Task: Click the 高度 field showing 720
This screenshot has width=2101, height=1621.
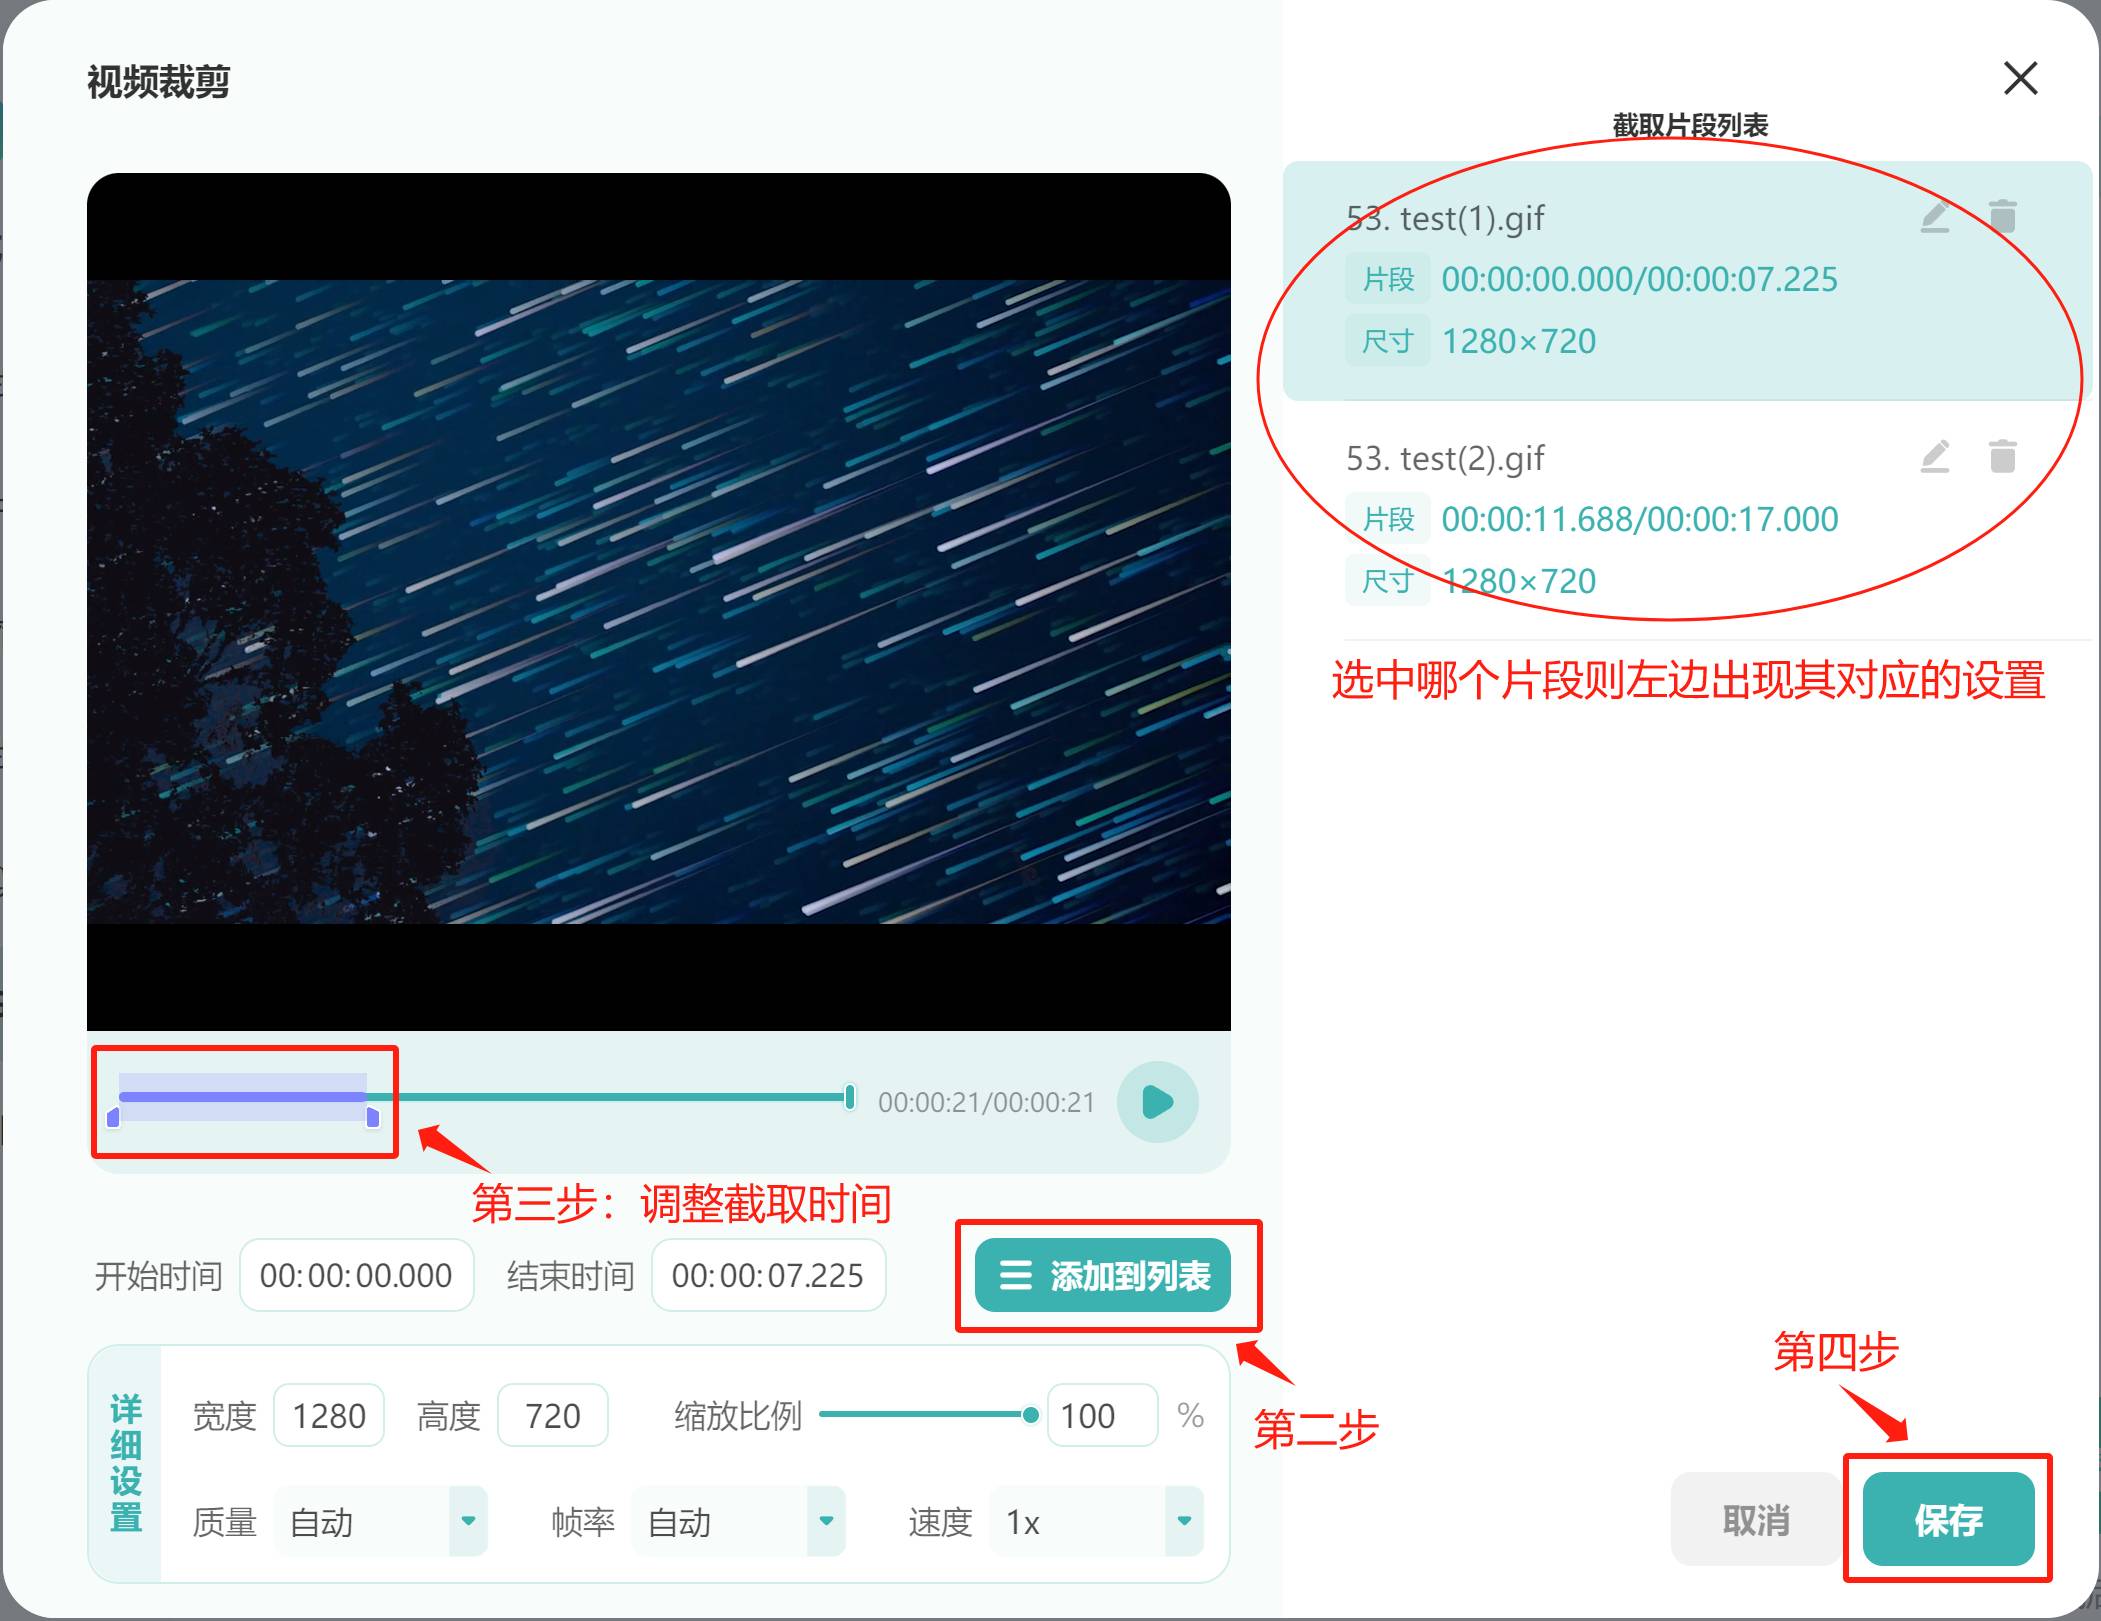Action: (x=553, y=1415)
